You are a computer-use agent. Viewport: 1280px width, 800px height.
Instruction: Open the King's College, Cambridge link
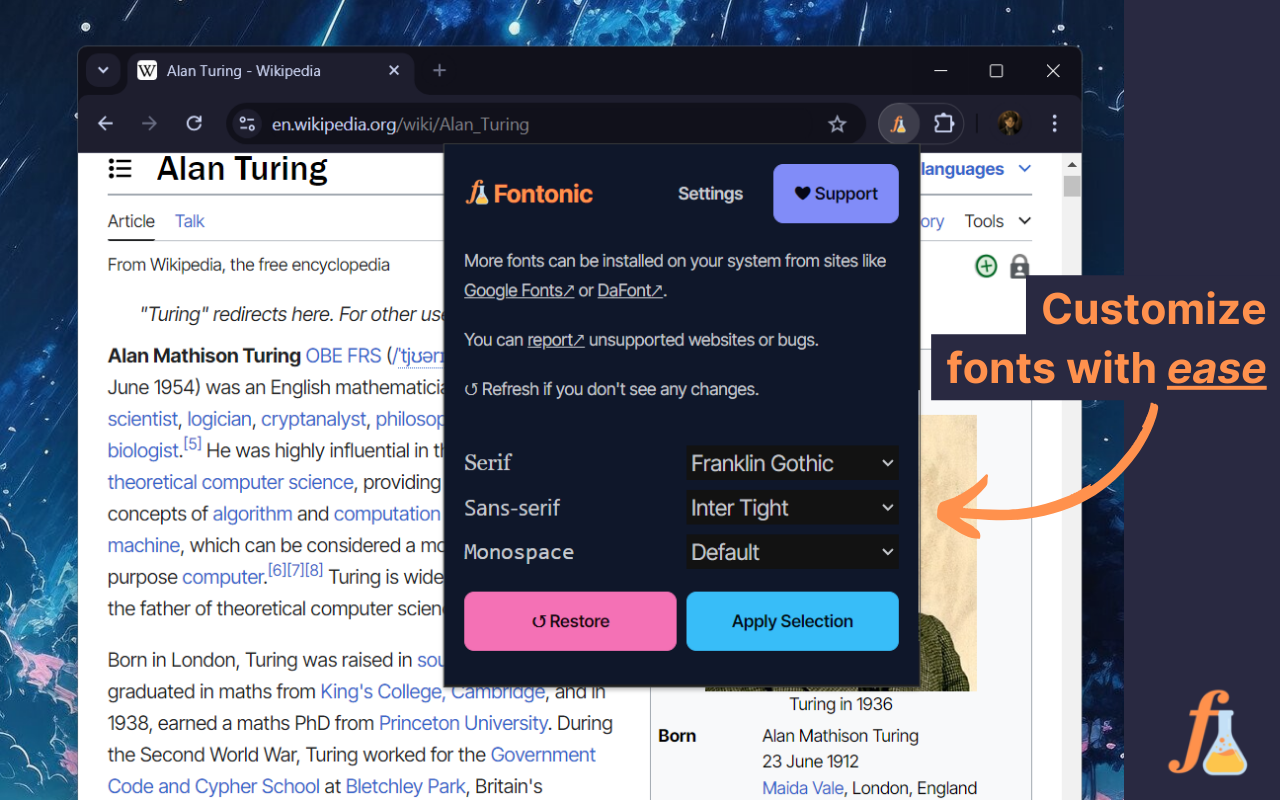pos(433,691)
